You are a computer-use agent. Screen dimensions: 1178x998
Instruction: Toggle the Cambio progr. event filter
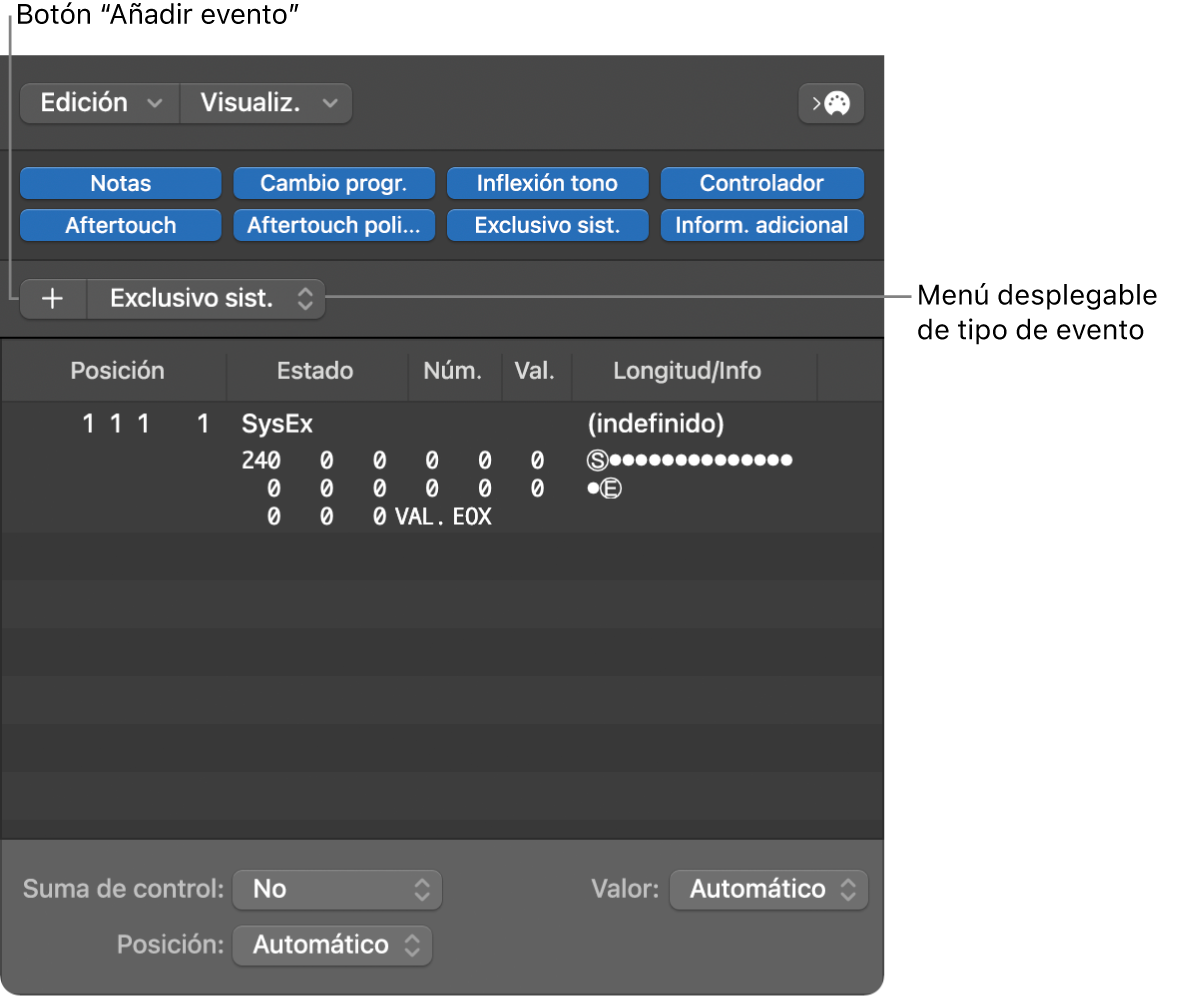coord(334,183)
